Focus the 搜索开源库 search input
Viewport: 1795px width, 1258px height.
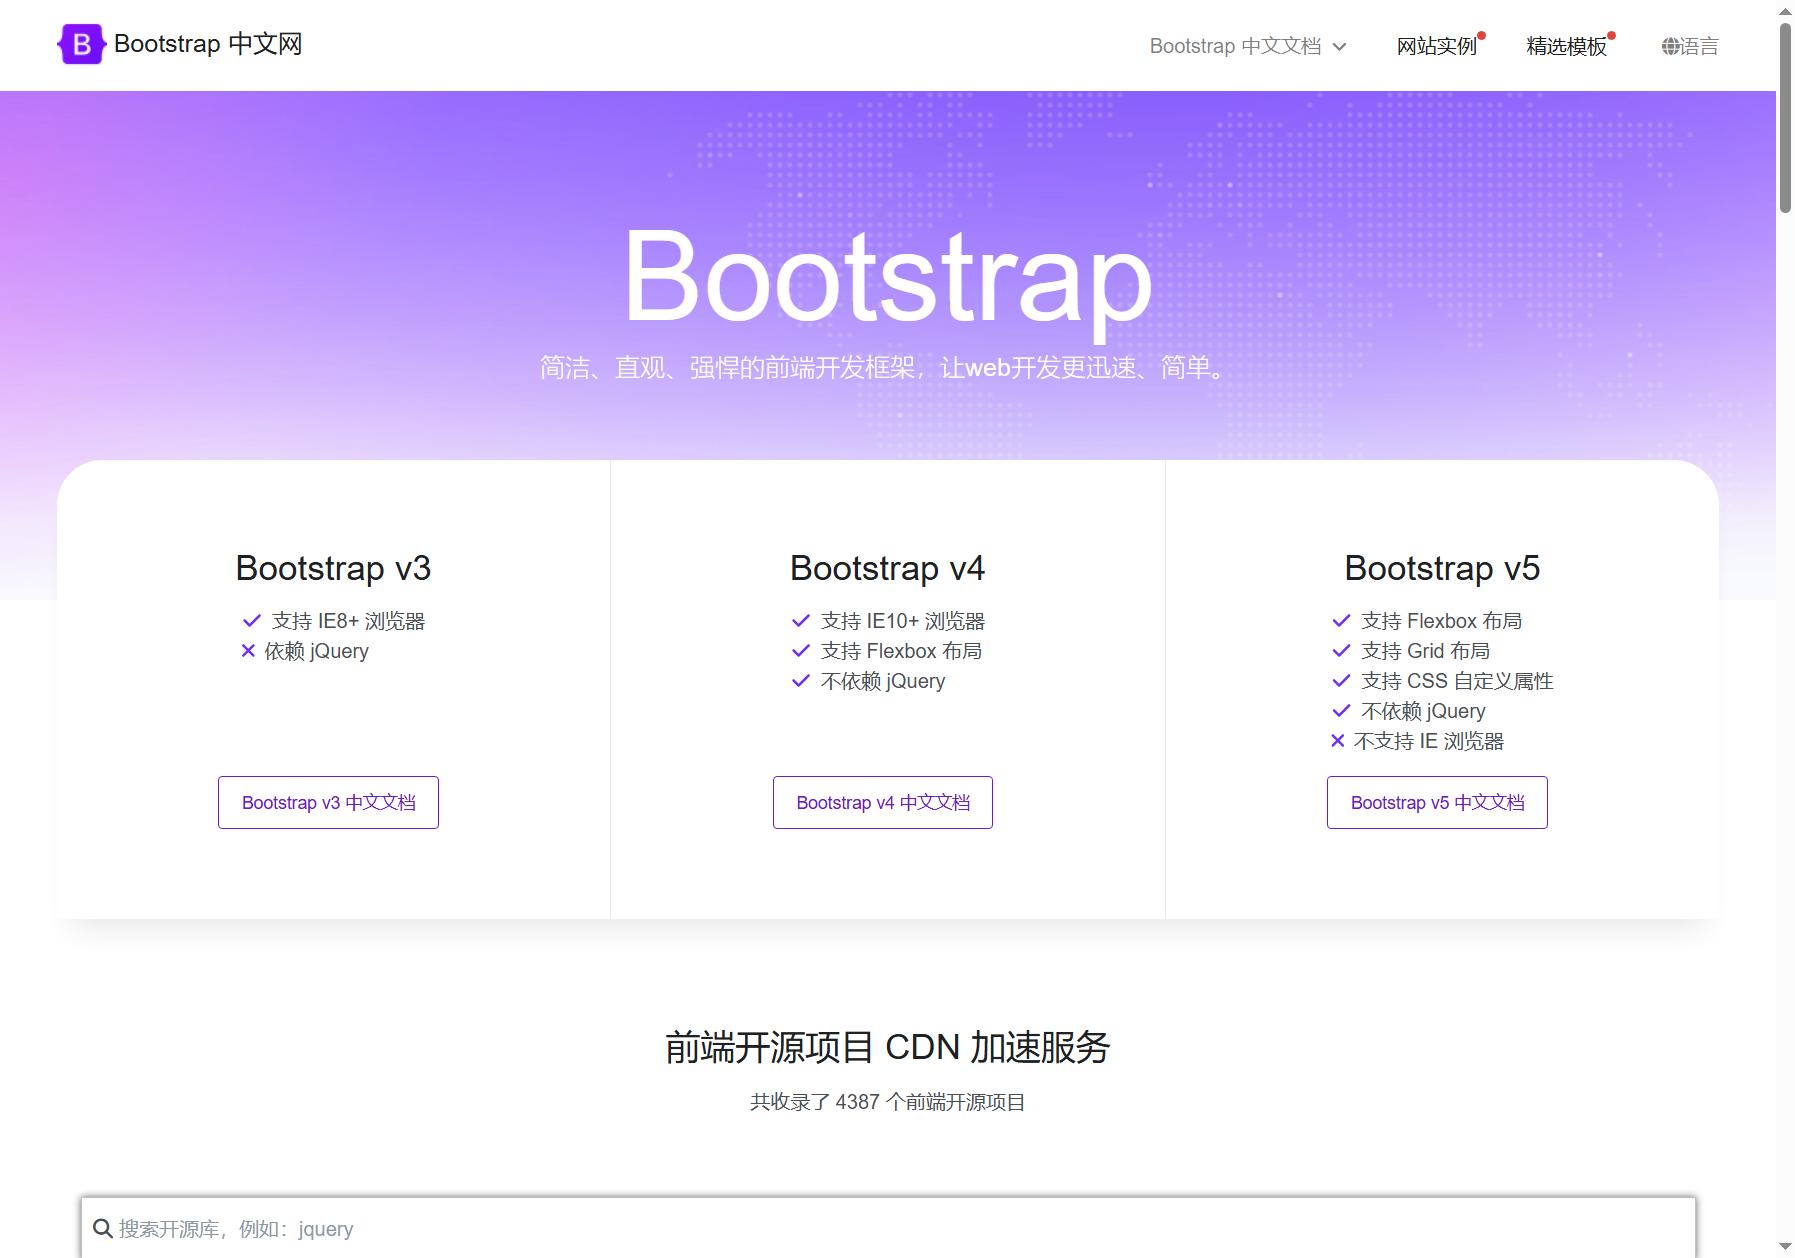[x=888, y=1229]
